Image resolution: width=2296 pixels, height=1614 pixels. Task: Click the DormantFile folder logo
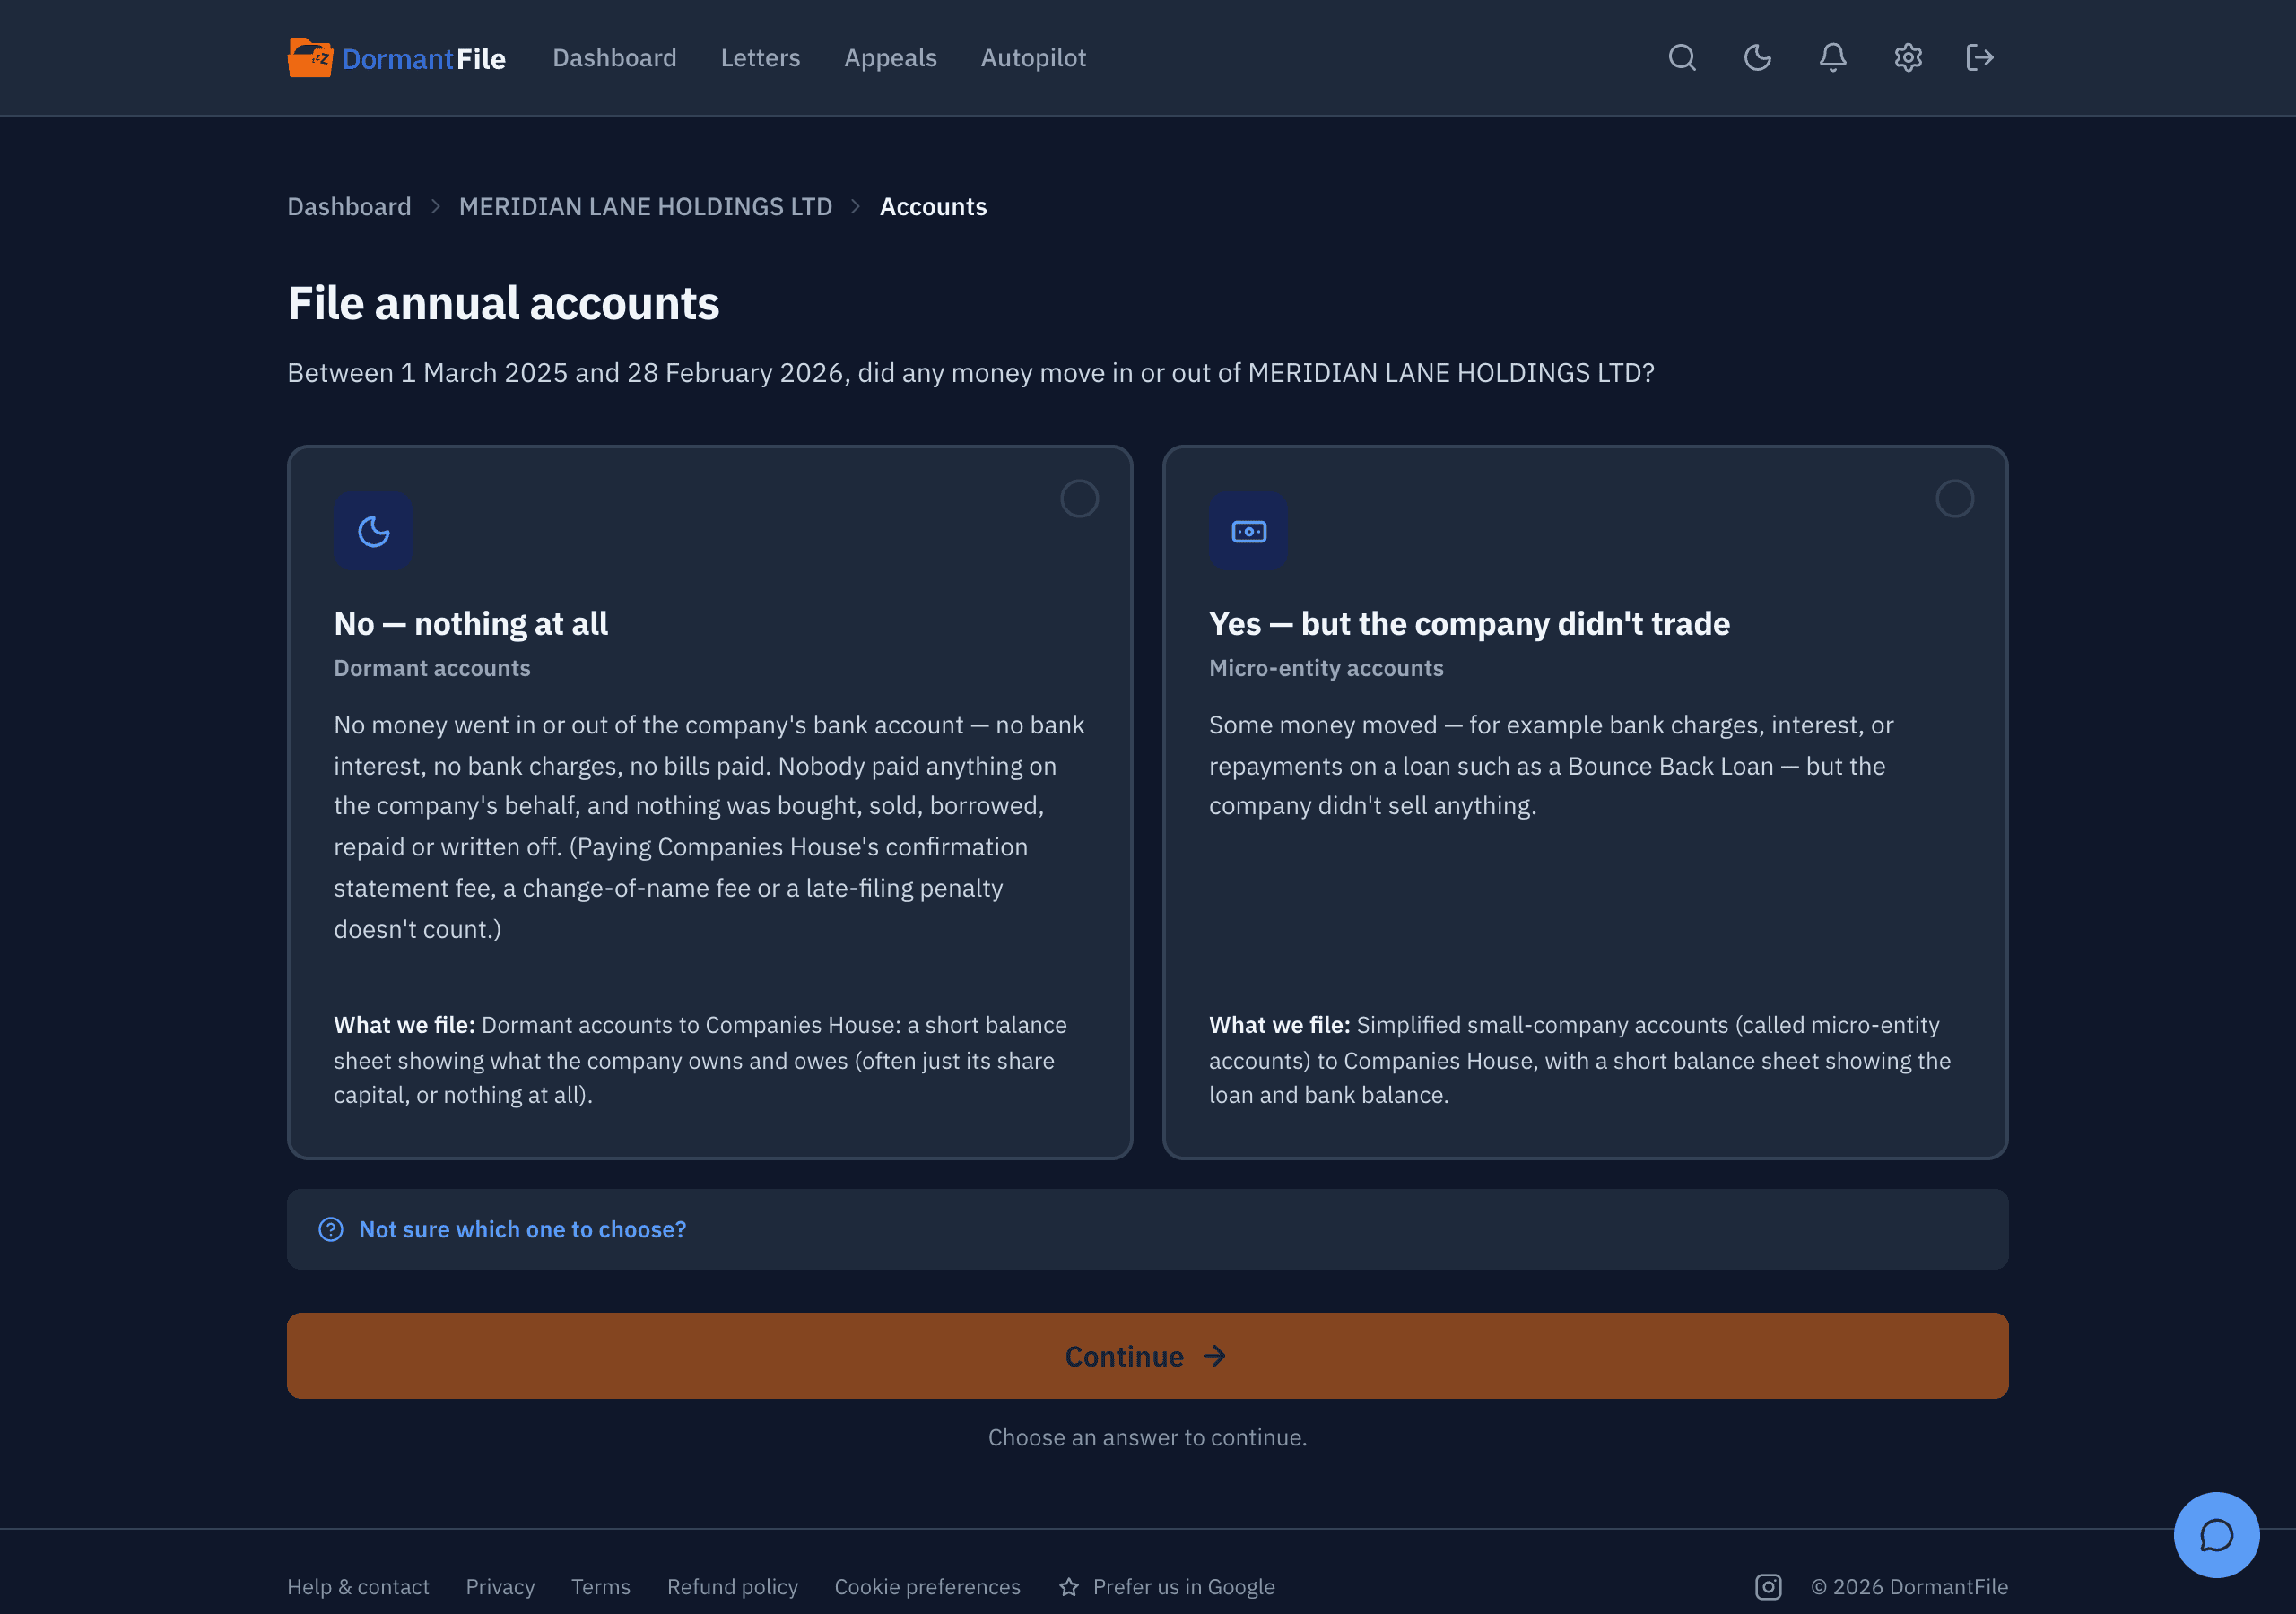click(x=310, y=58)
